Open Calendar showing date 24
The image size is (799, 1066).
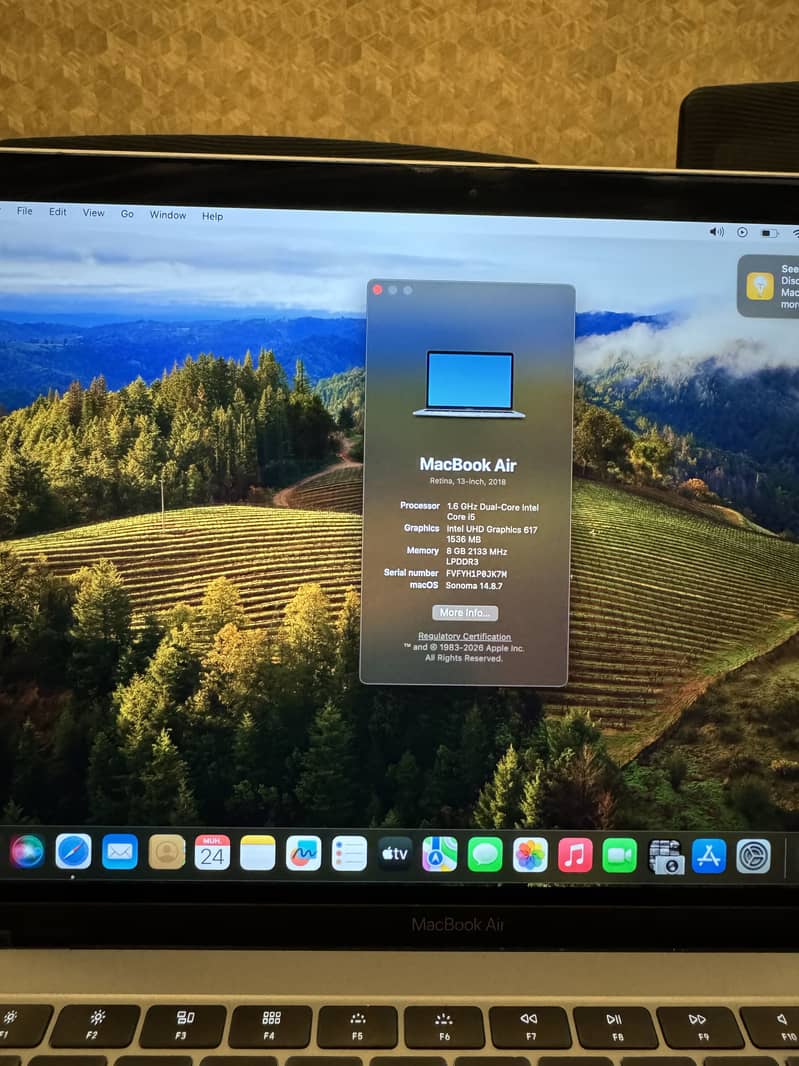[212, 853]
